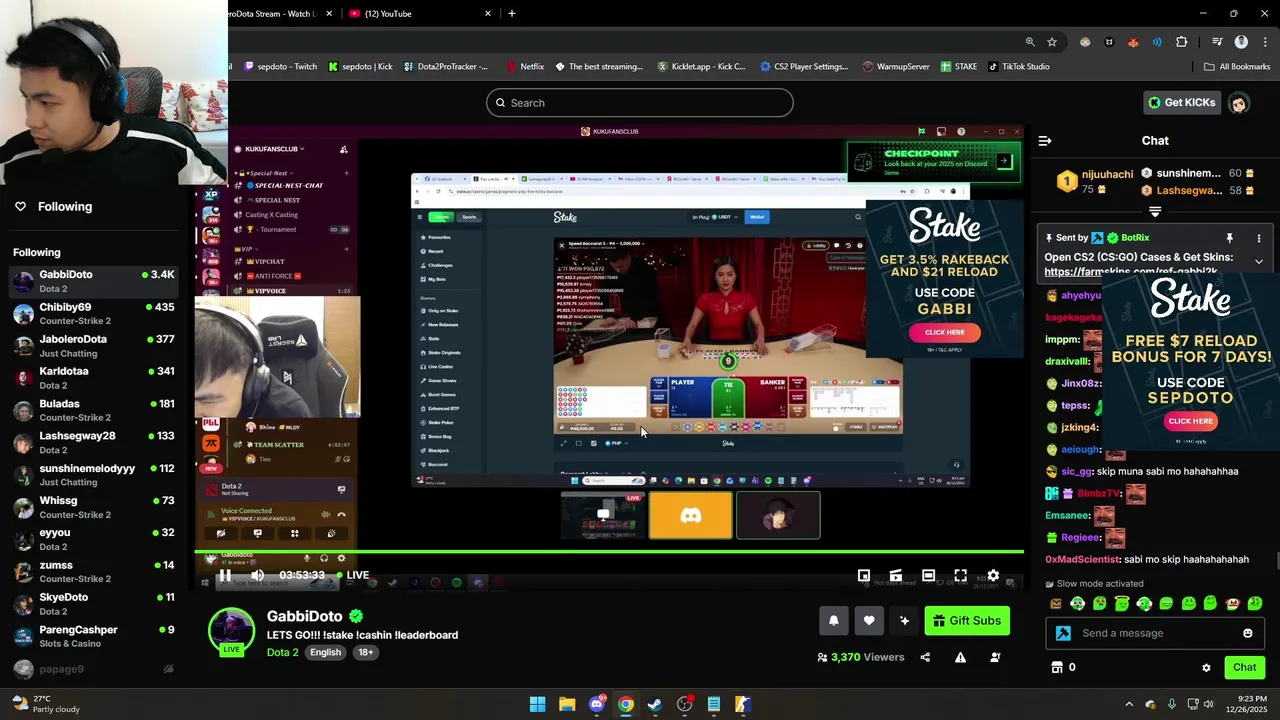Open Chrome media controls icon
Viewport: 1280px width, 720px height.
pyautogui.click(x=1217, y=42)
